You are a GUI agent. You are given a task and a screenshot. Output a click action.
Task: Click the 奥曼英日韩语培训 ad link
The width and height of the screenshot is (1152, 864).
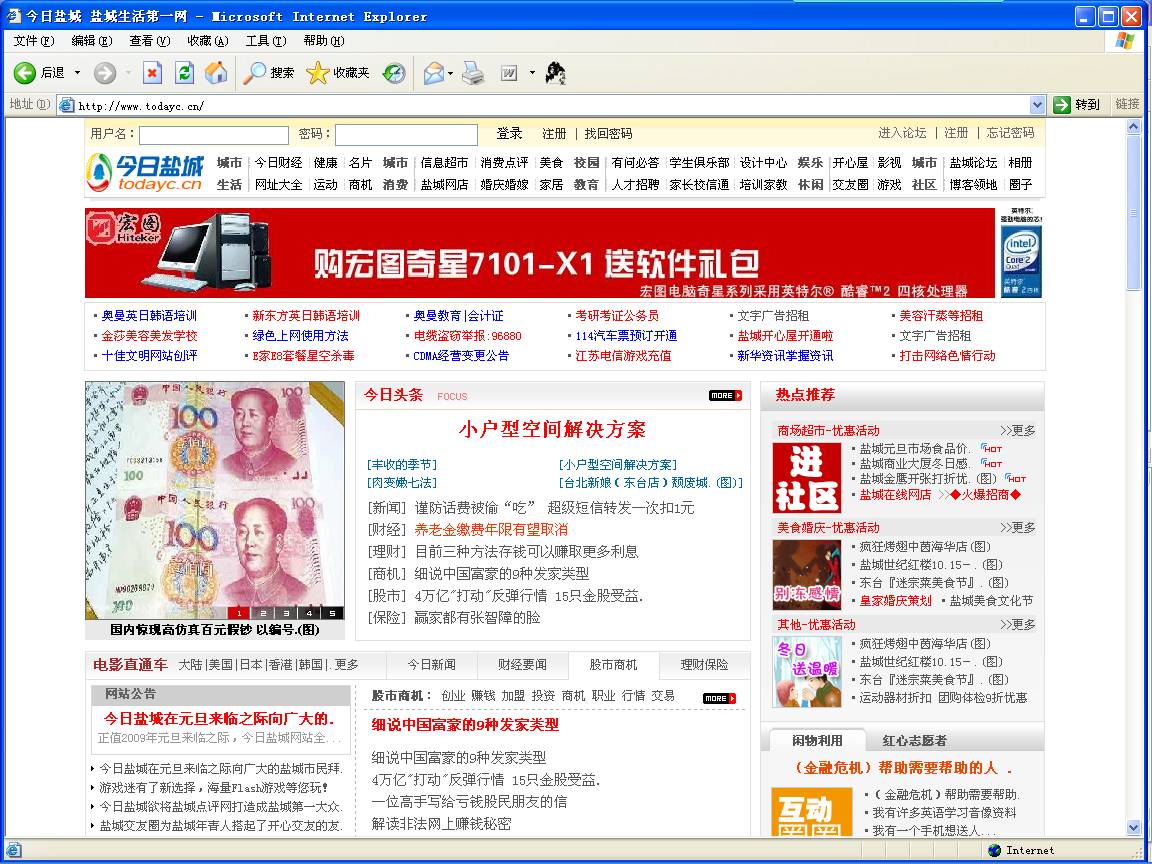(x=149, y=316)
